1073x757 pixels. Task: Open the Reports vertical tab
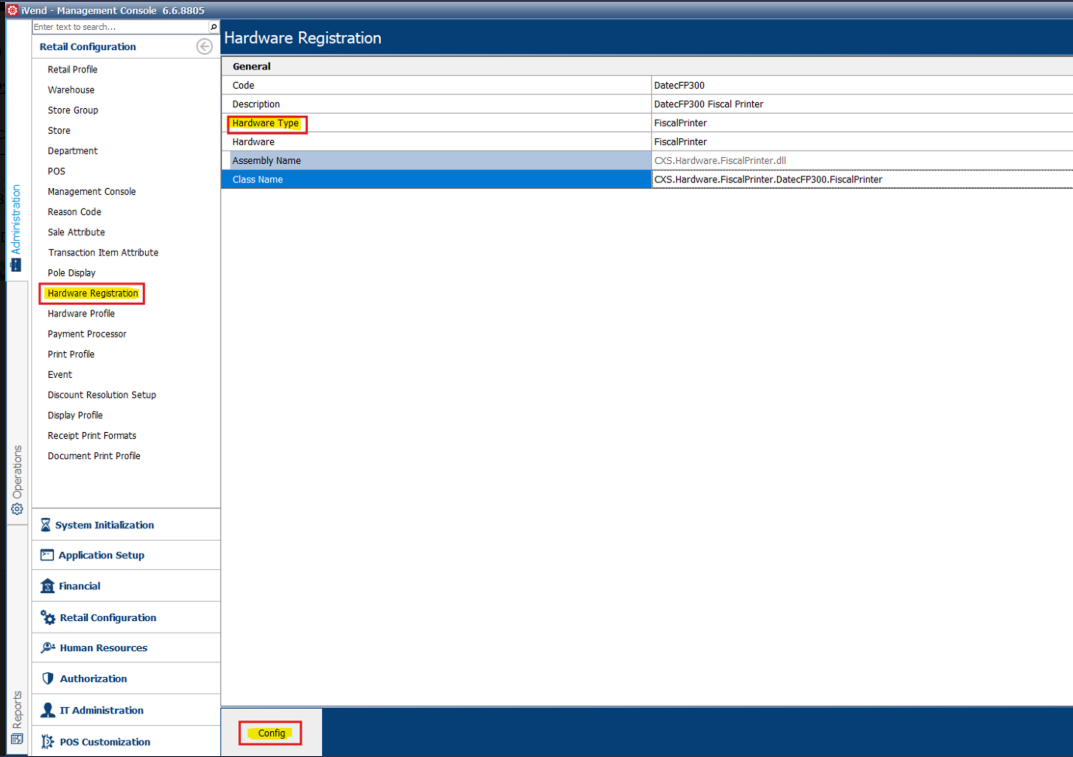click(17, 717)
